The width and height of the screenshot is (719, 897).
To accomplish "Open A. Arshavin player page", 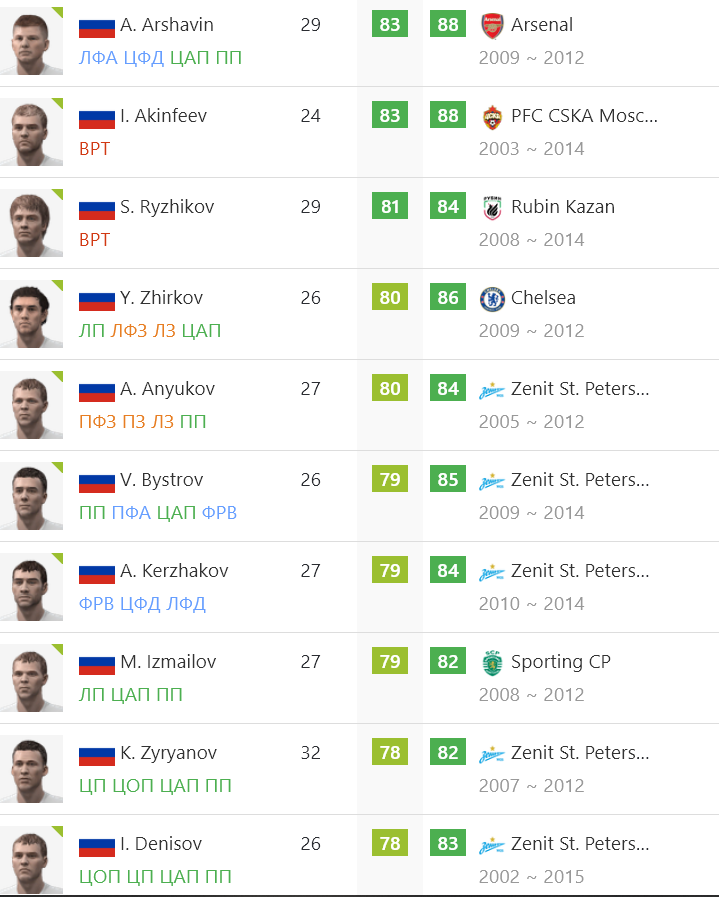I will pos(166,25).
